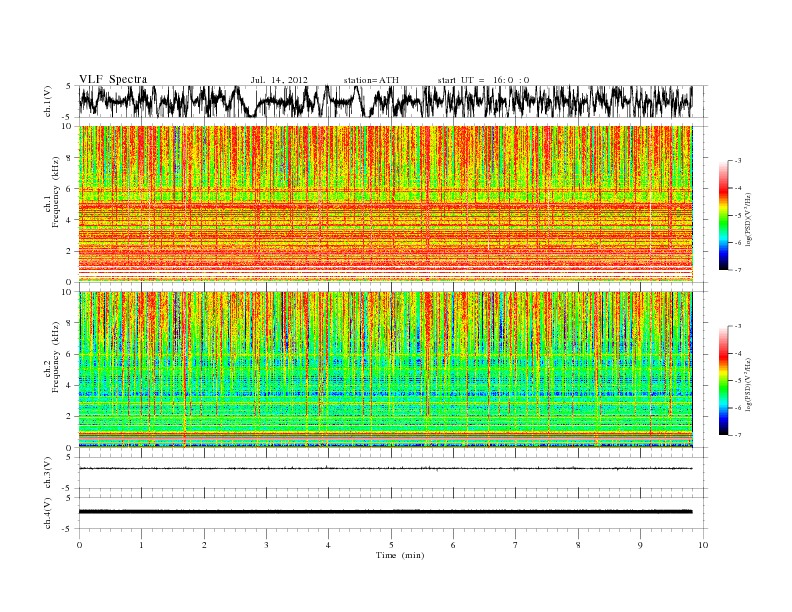
Task: Click the ch.1 spectrogram panel
Action: (x=385, y=203)
